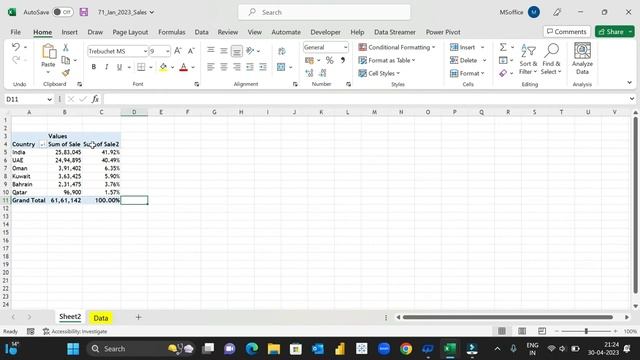This screenshot has height=360, width=640.
Task: Click the Comments button
Action: click(x=567, y=31)
